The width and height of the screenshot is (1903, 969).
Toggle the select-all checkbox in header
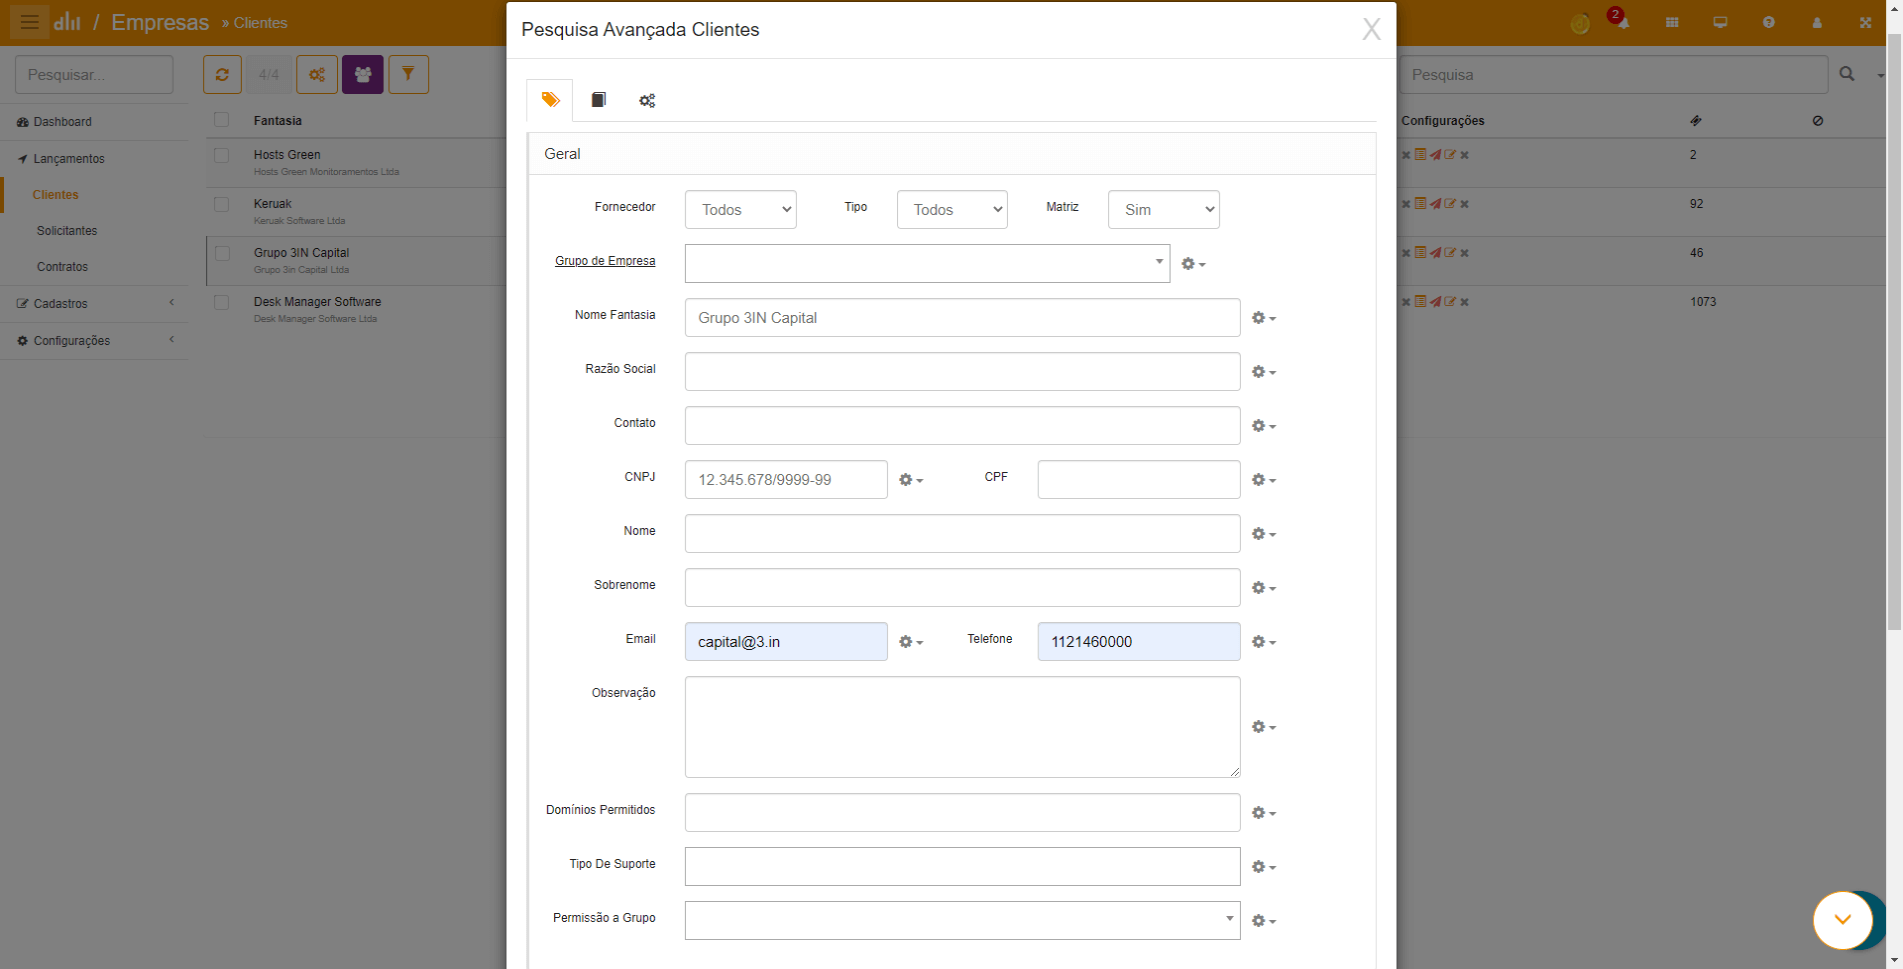222,121
